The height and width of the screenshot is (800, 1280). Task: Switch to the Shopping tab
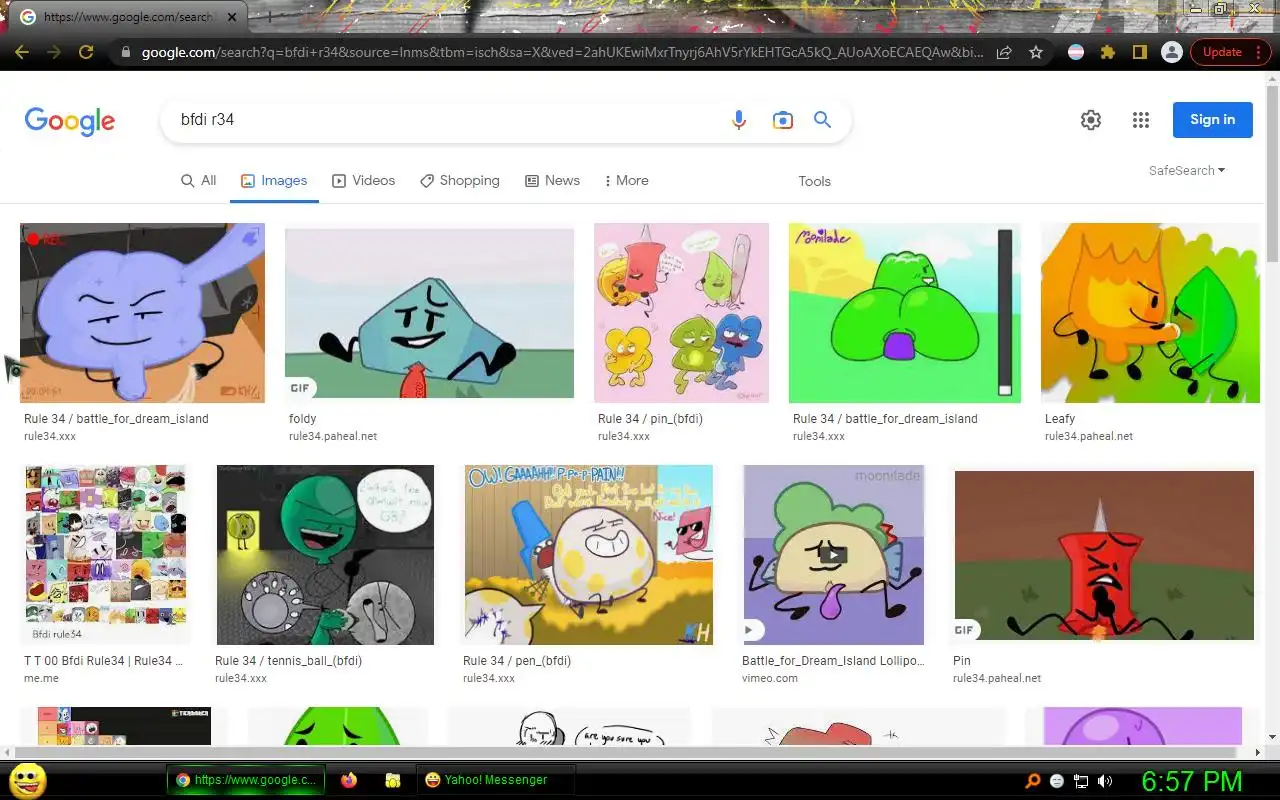tap(460, 181)
